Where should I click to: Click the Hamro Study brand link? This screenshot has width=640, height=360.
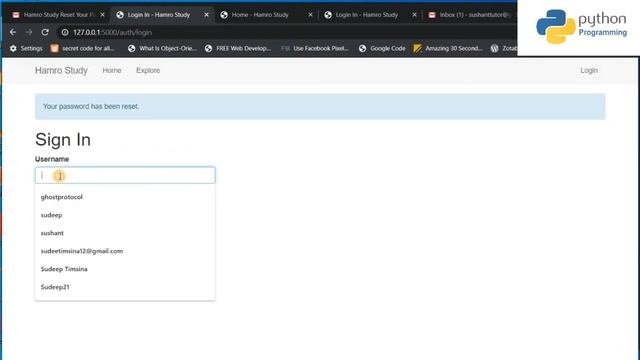(61, 71)
